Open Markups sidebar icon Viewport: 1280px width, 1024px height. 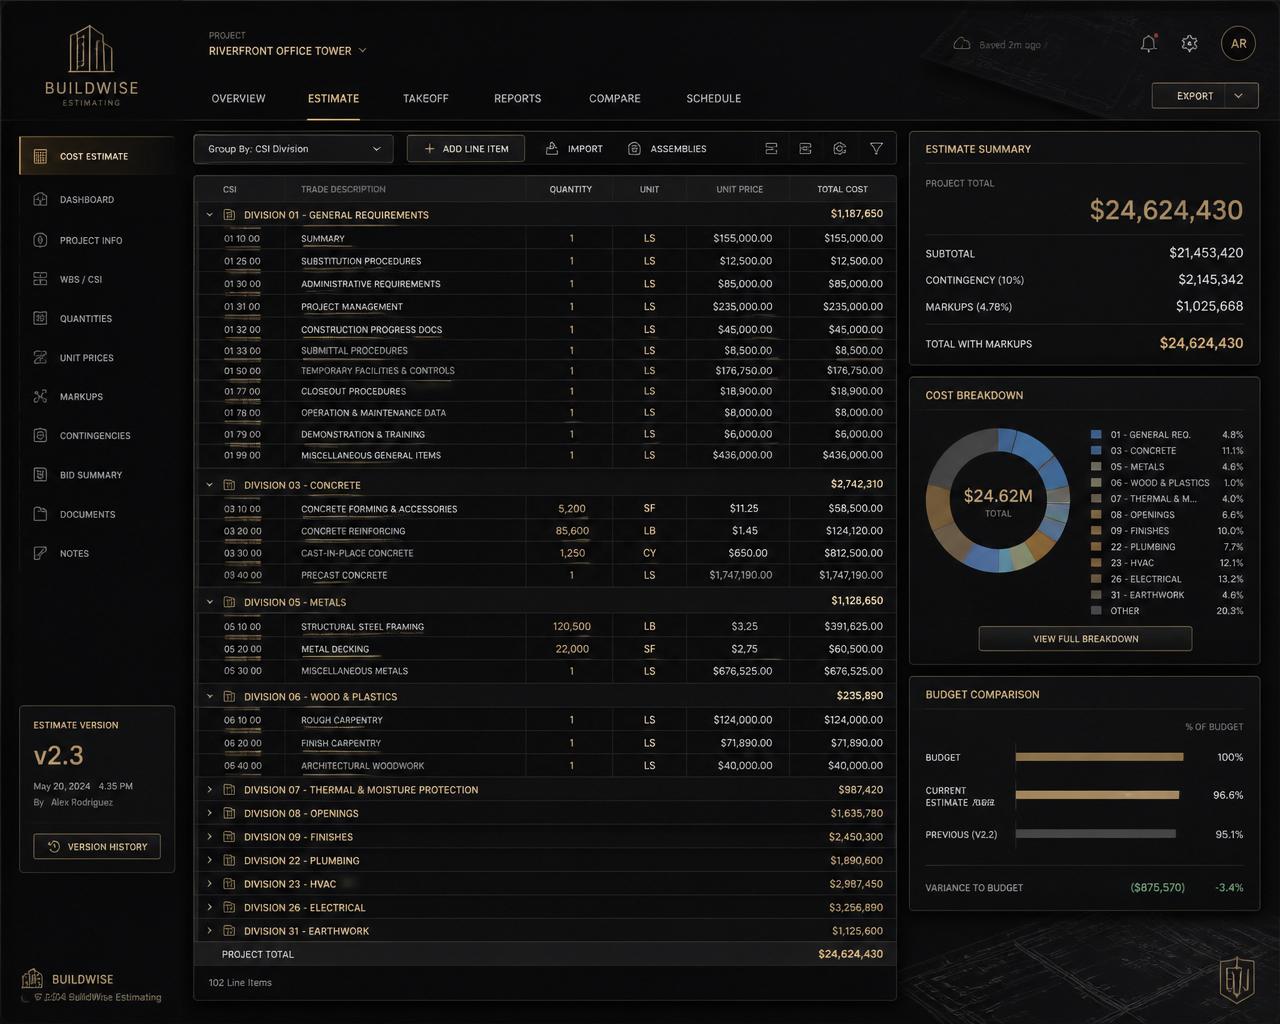click(40, 396)
